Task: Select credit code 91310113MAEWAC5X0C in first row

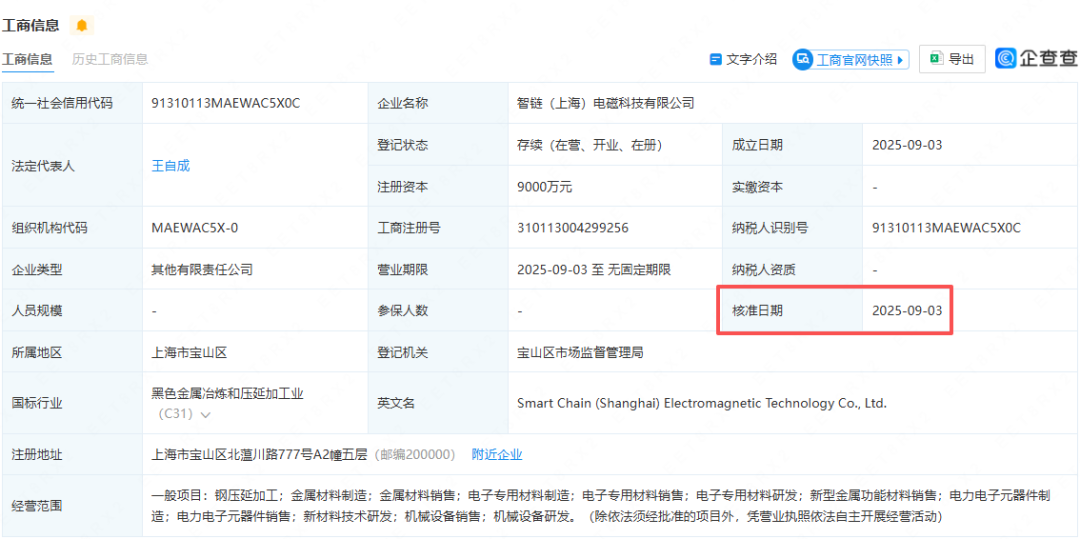Action: click(226, 103)
